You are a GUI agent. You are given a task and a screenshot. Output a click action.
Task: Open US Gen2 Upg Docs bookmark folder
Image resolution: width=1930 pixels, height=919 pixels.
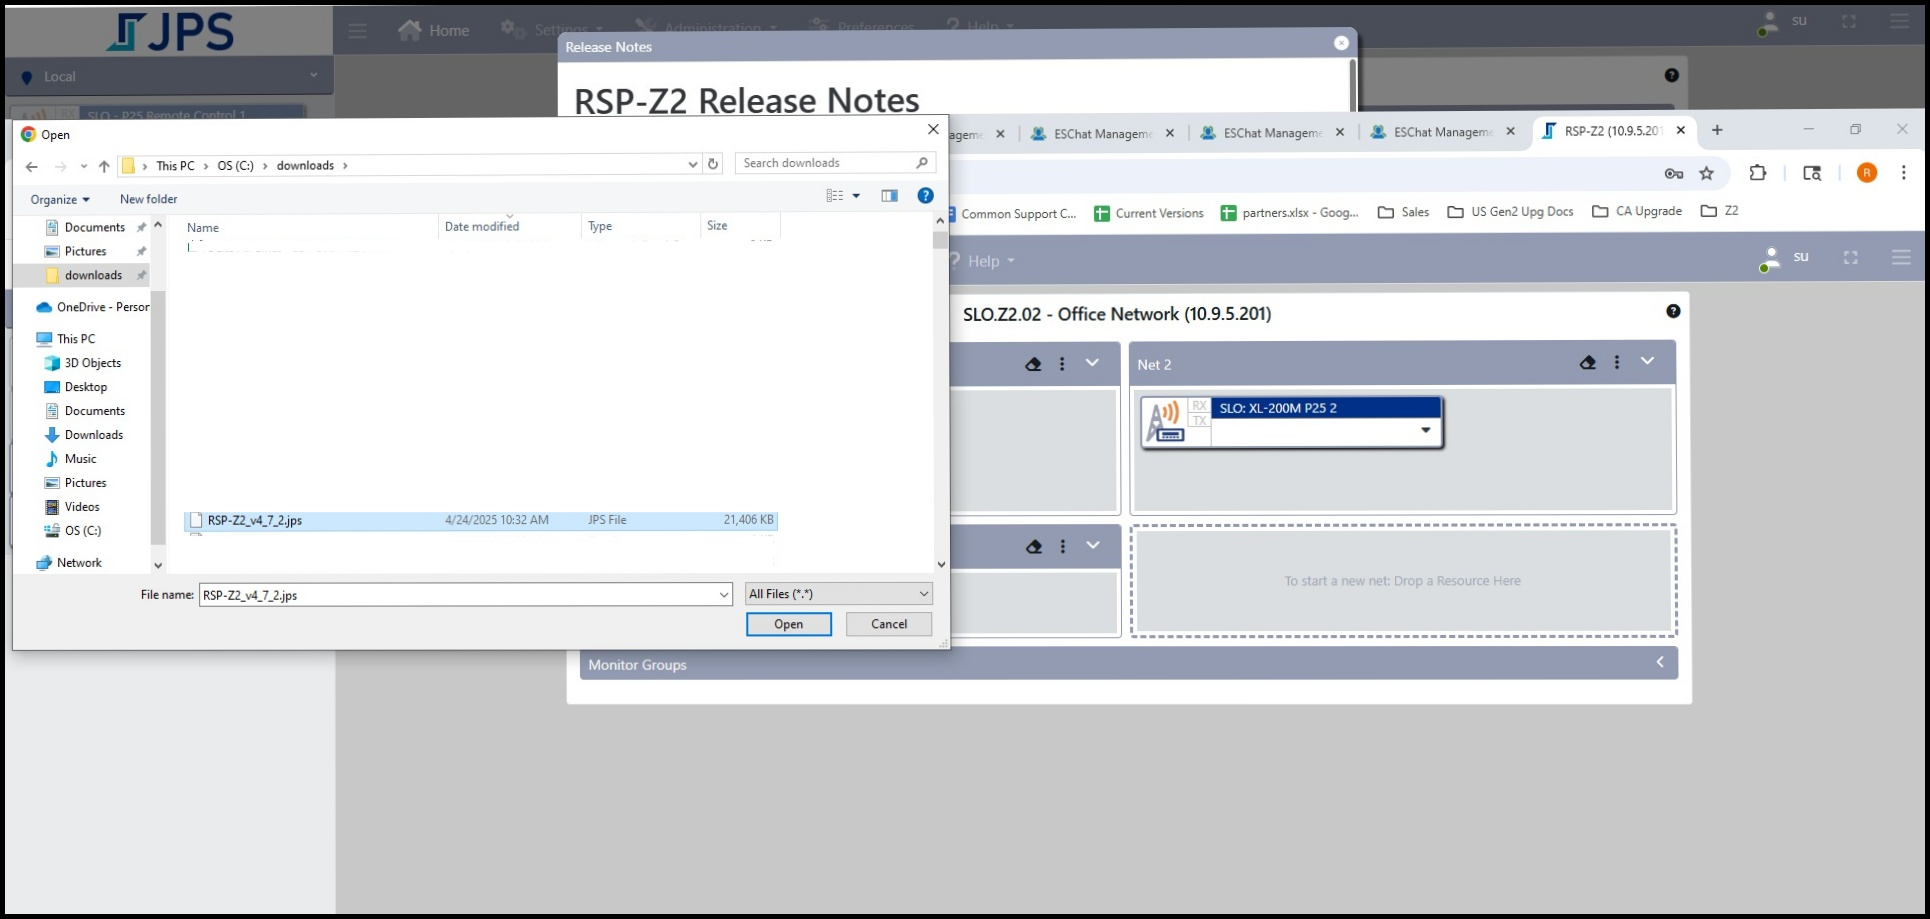pyautogui.click(x=1510, y=212)
